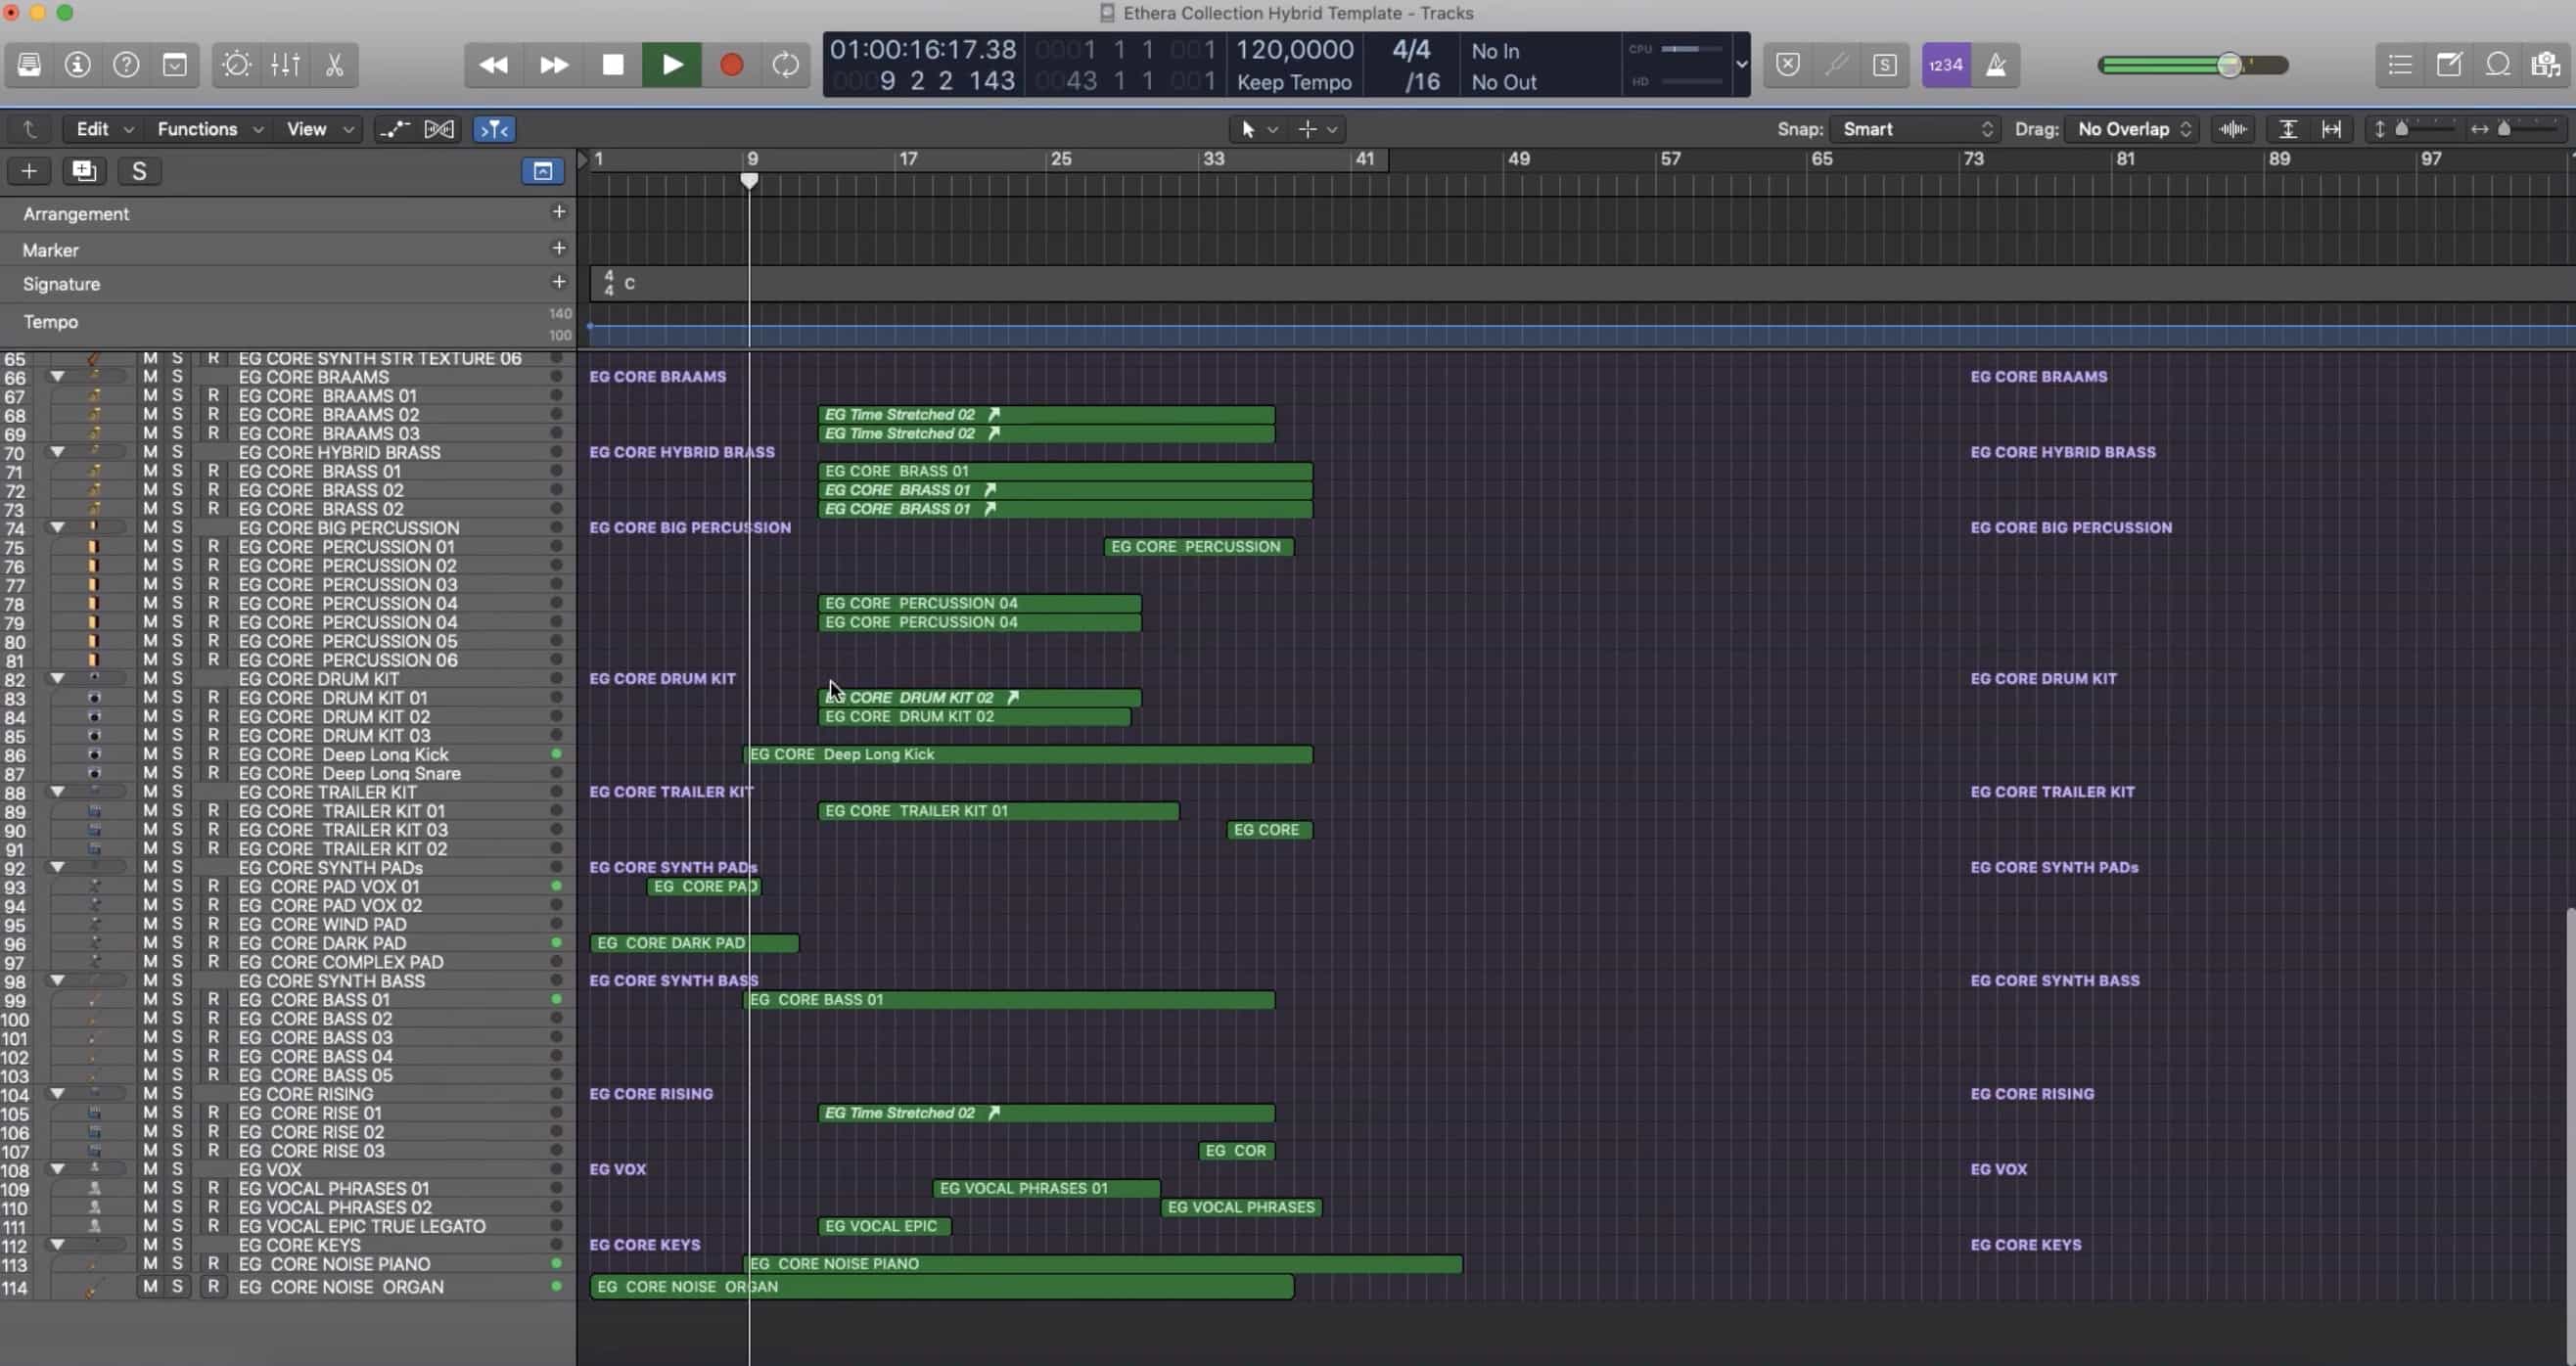Viewport: 2576px width, 1366px height.
Task: Open the Edit menu in tracks area
Action: point(103,129)
